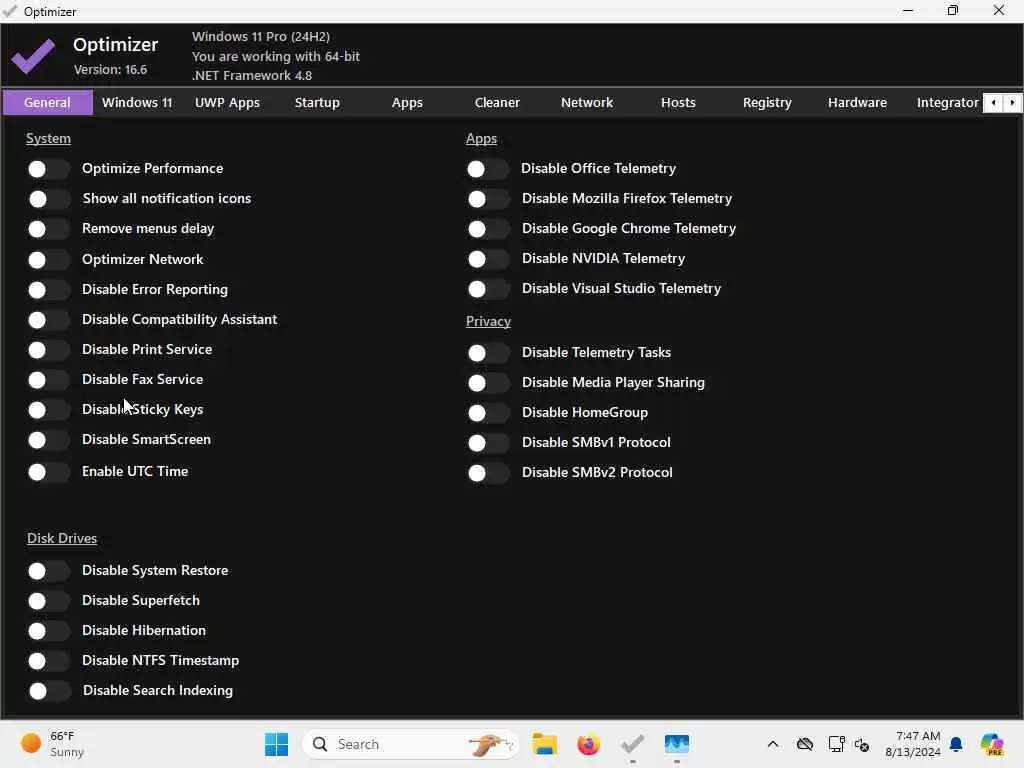Show hidden system tray icons
Viewport: 1024px width, 768px height.
tap(773, 744)
